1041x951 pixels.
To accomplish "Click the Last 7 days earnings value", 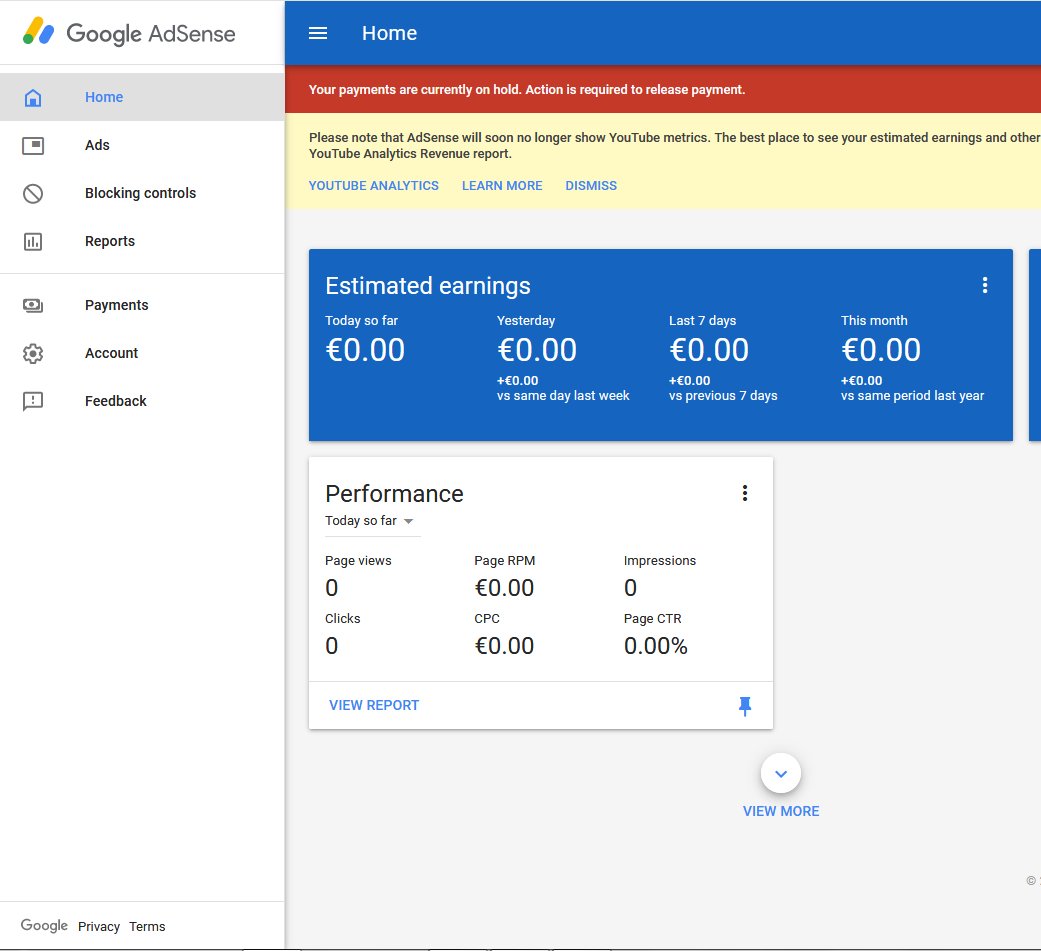I will click(x=709, y=349).
